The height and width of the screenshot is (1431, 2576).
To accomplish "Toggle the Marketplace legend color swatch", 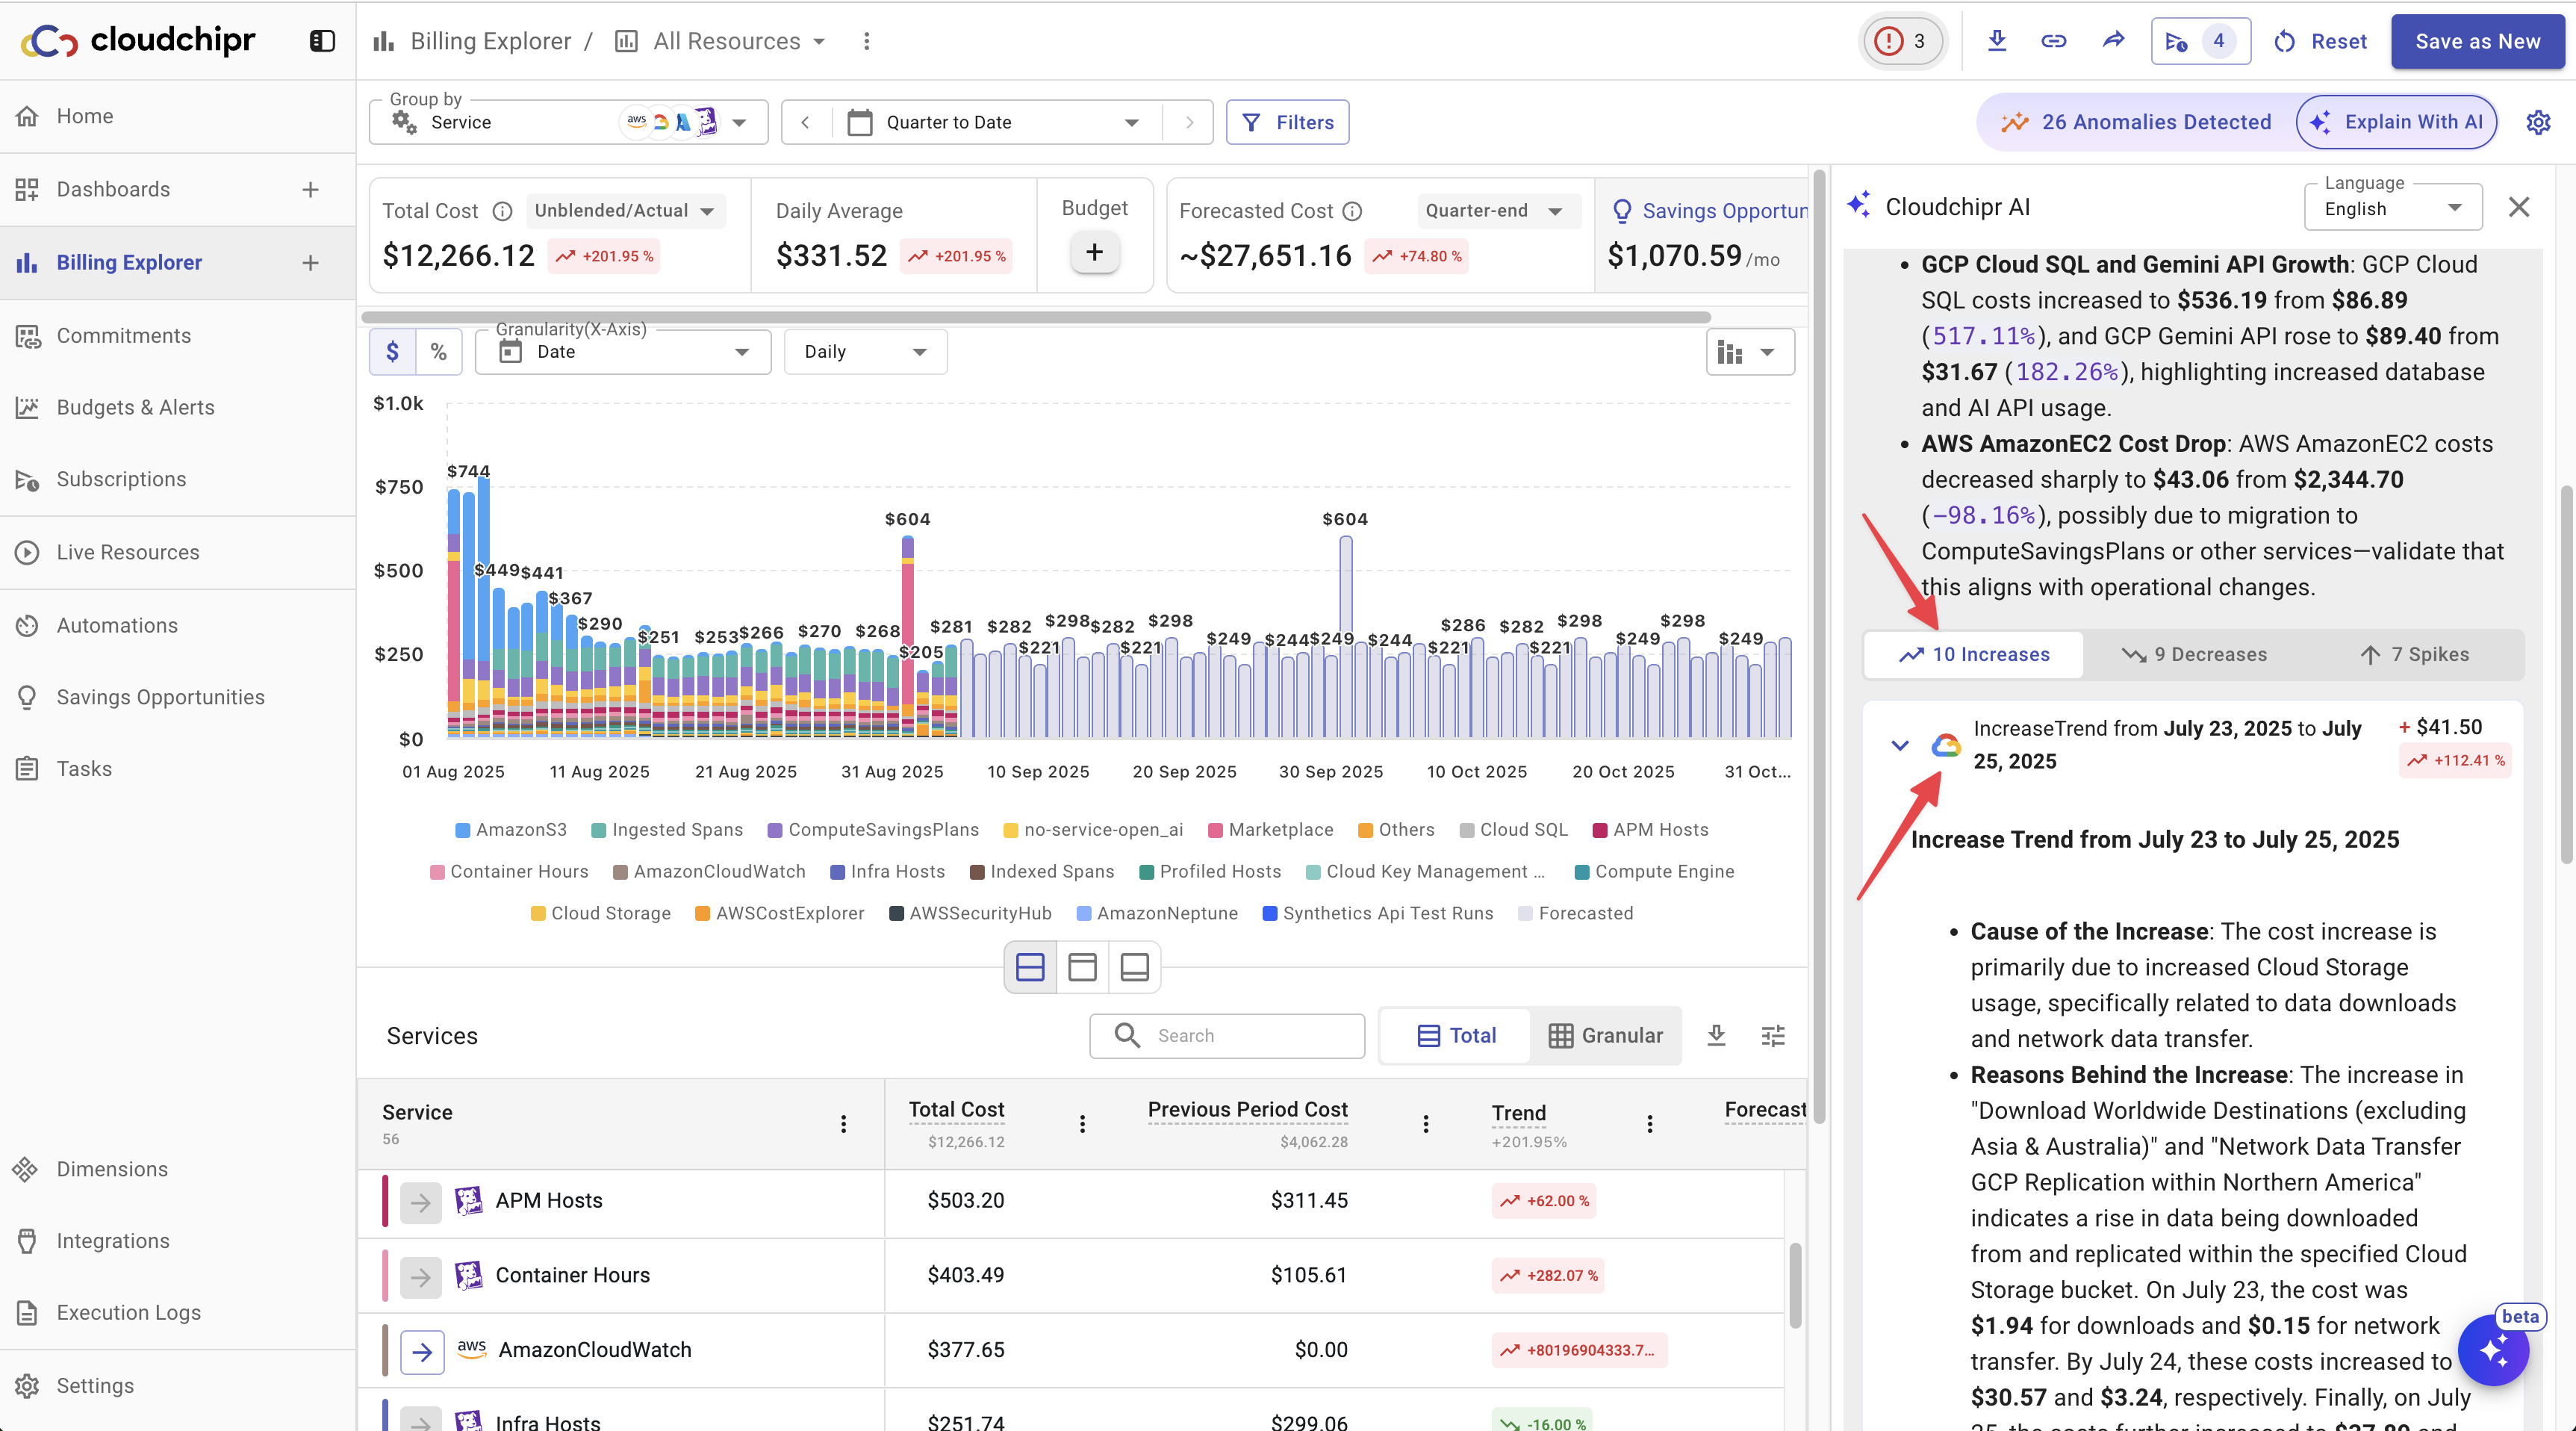I will click(1215, 830).
